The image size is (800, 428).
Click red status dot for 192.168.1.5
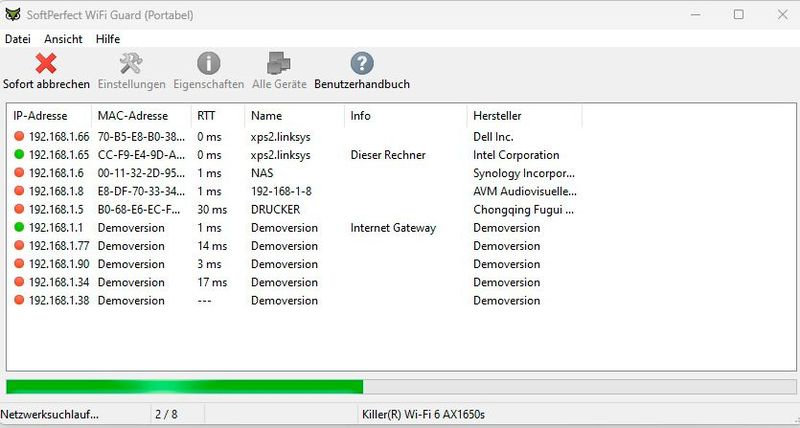[19, 209]
